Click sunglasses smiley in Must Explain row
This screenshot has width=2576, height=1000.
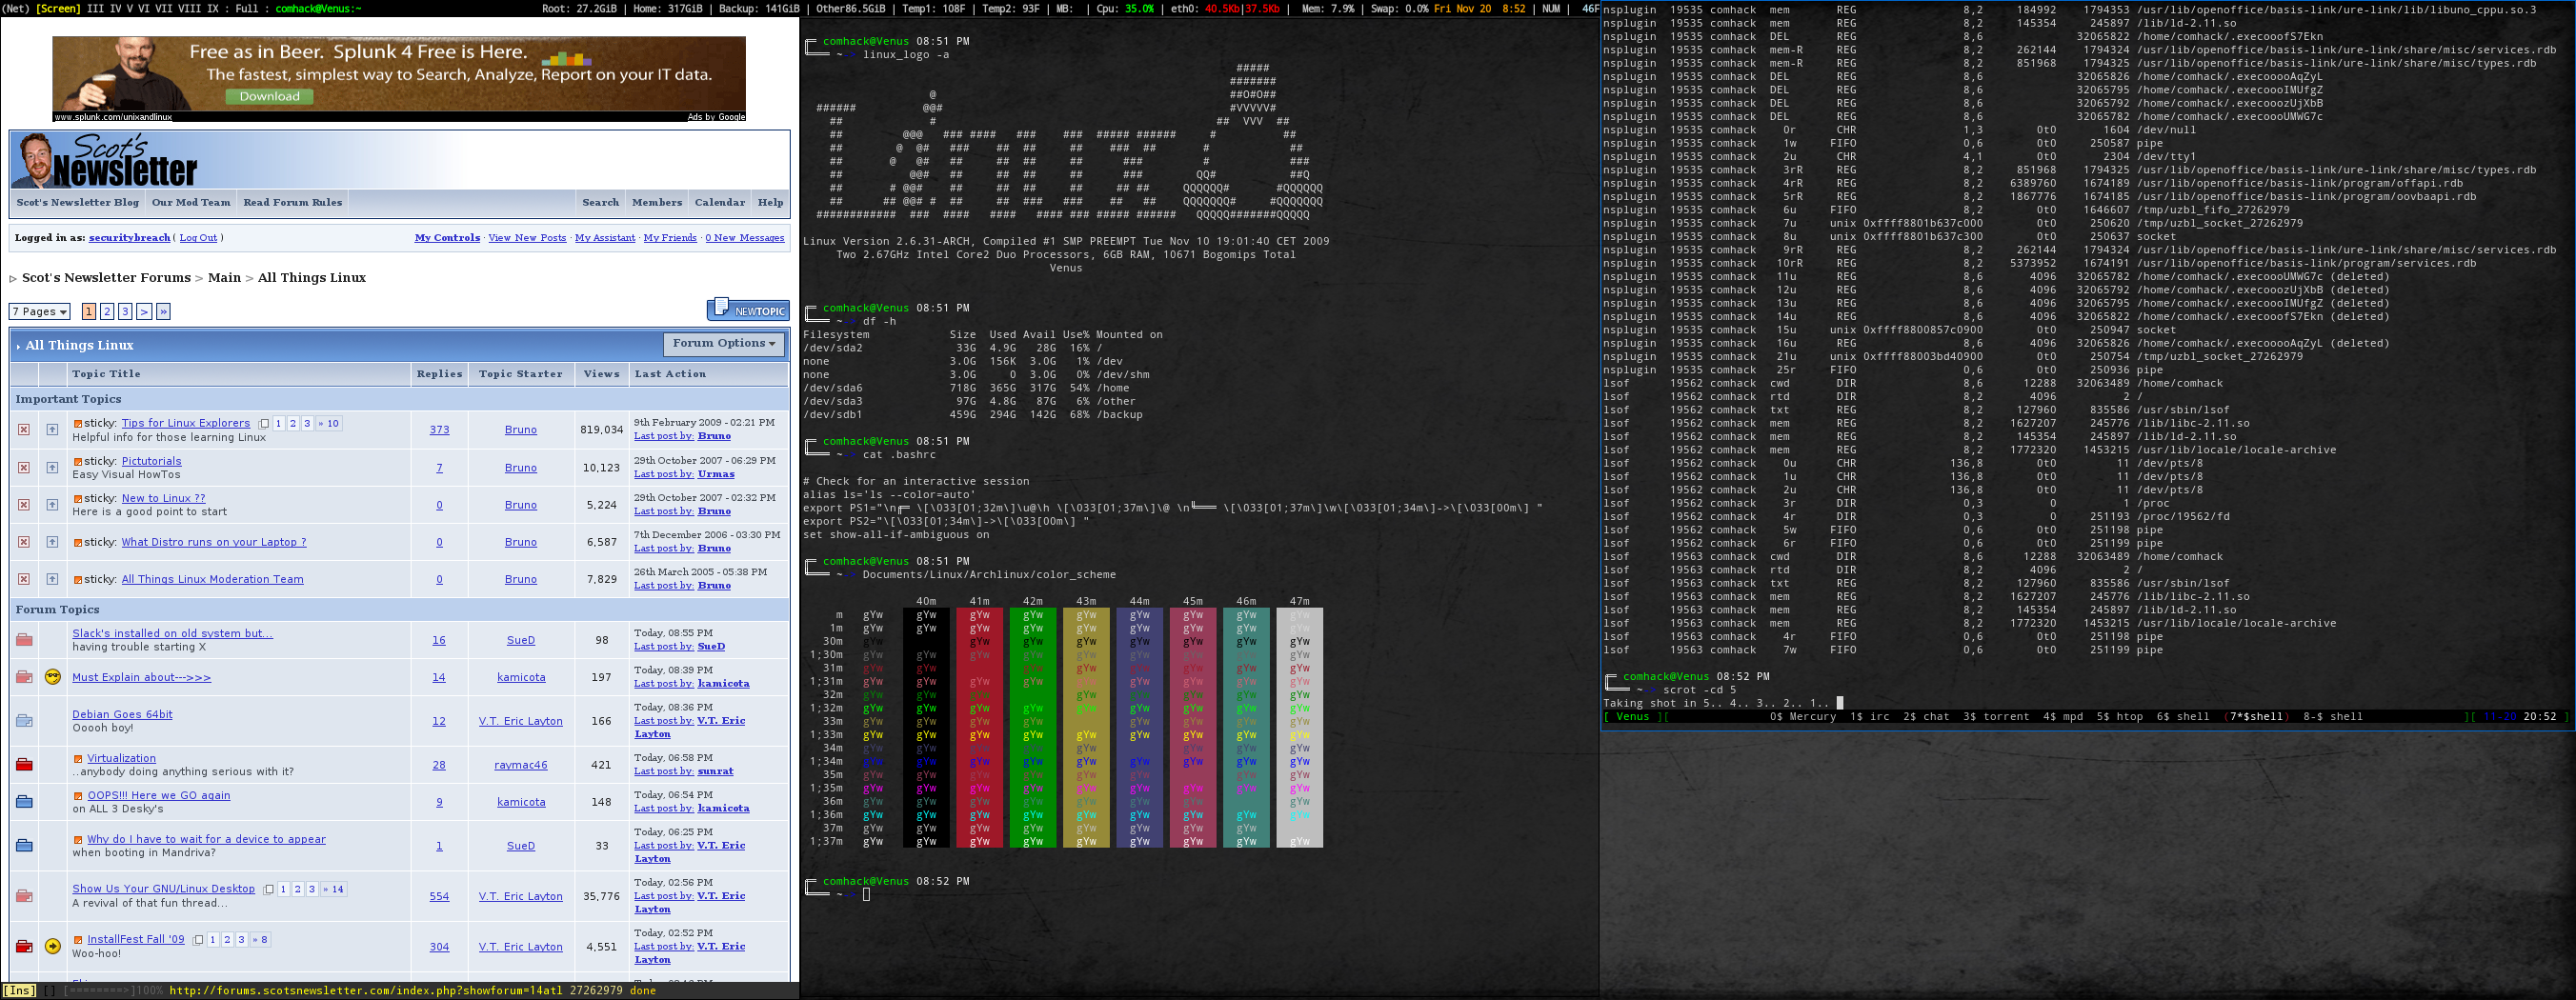(53, 677)
